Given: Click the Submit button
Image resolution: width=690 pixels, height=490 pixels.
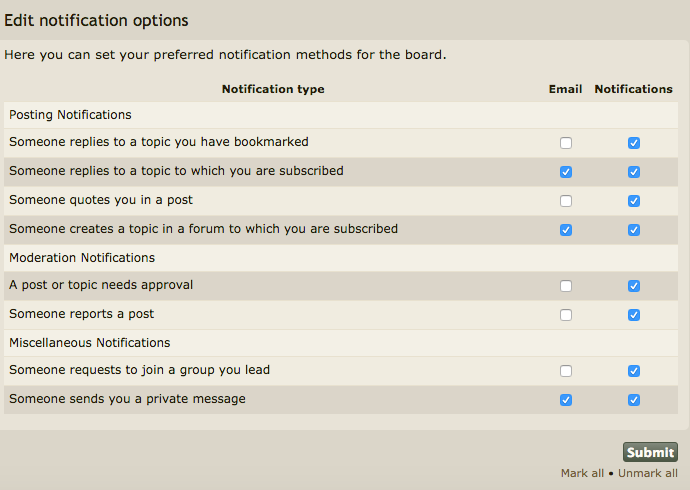Looking at the screenshot, I should pyautogui.click(x=650, y=452).
